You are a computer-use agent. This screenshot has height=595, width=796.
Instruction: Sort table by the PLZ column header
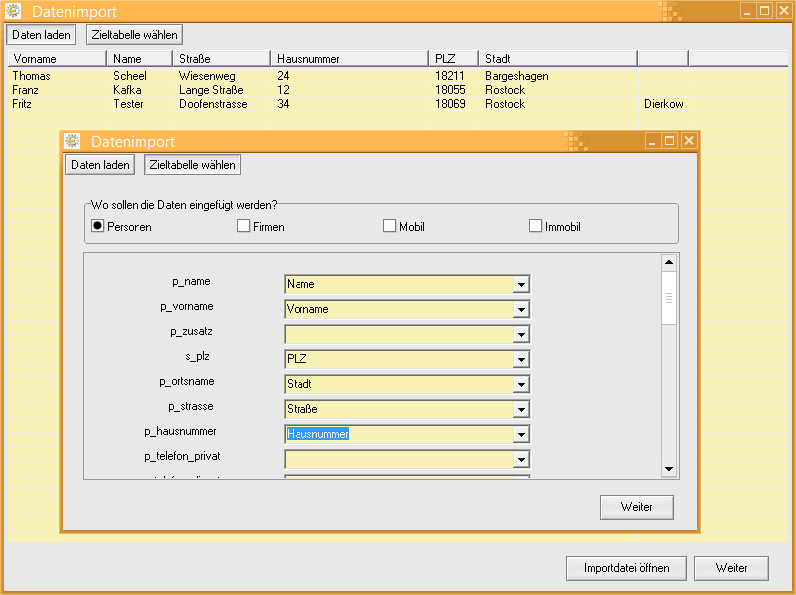(x=453, y=59)
